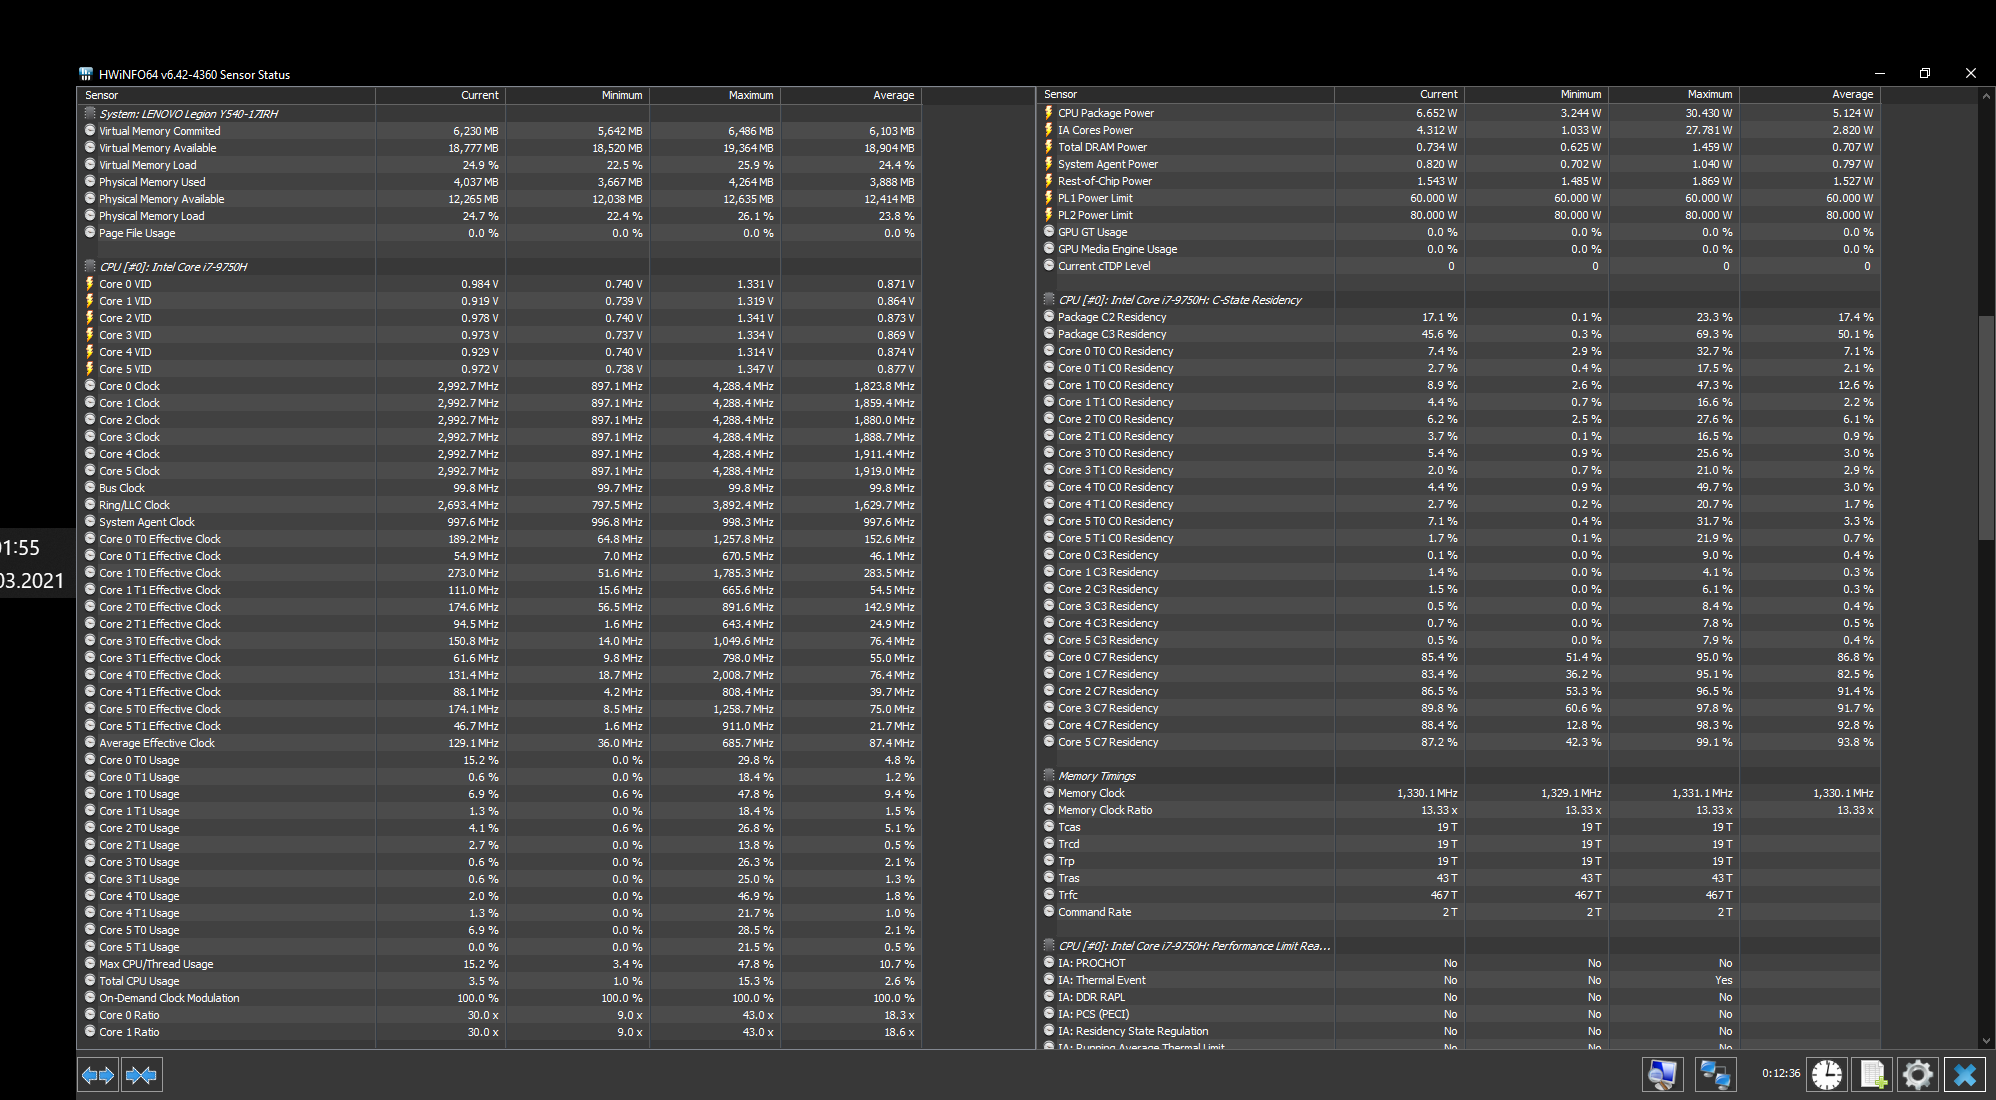This screenshot has height=1100, width=1996.
Task: Select the Current column header in the left pane
Action: pos(441,95)
